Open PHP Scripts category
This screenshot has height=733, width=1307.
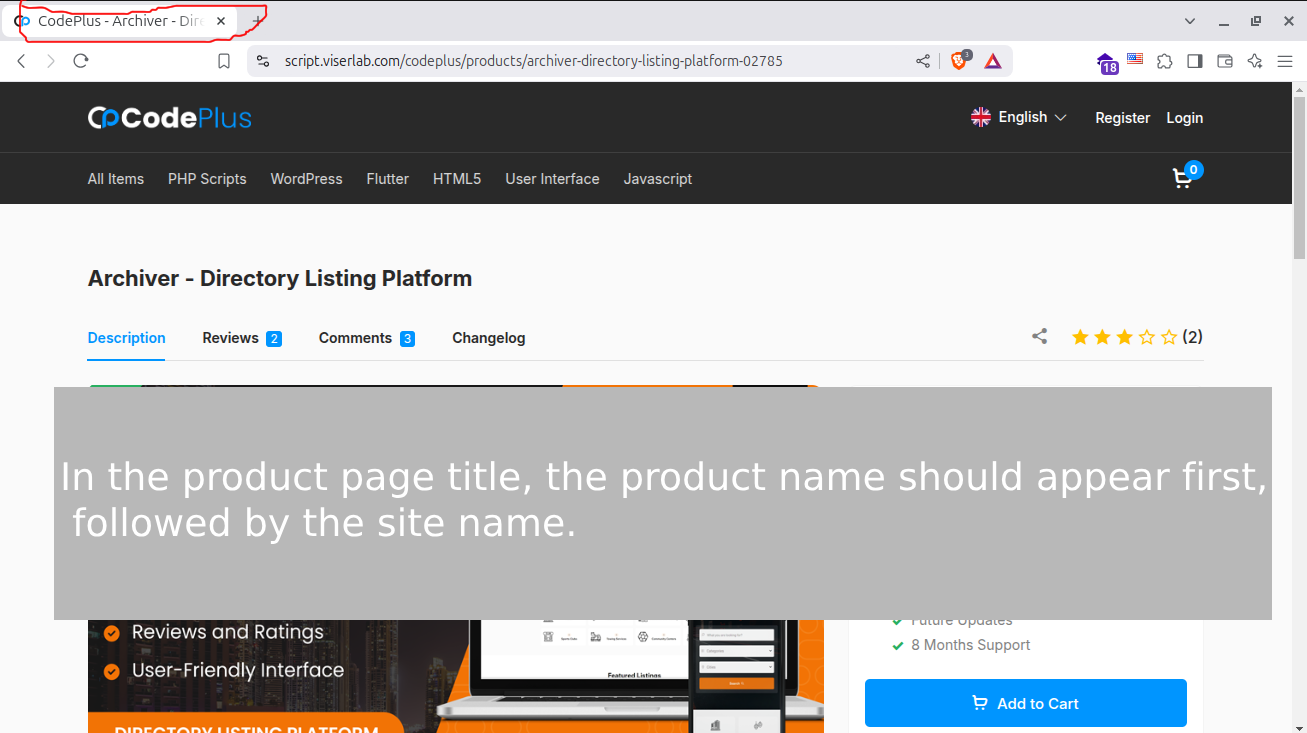tap(207, 179)
